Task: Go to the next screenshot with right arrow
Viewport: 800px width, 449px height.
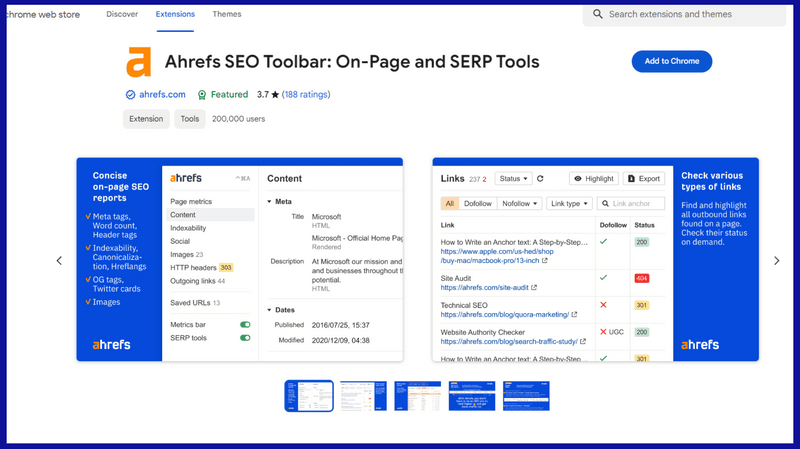Action: [x=776, y=261]
